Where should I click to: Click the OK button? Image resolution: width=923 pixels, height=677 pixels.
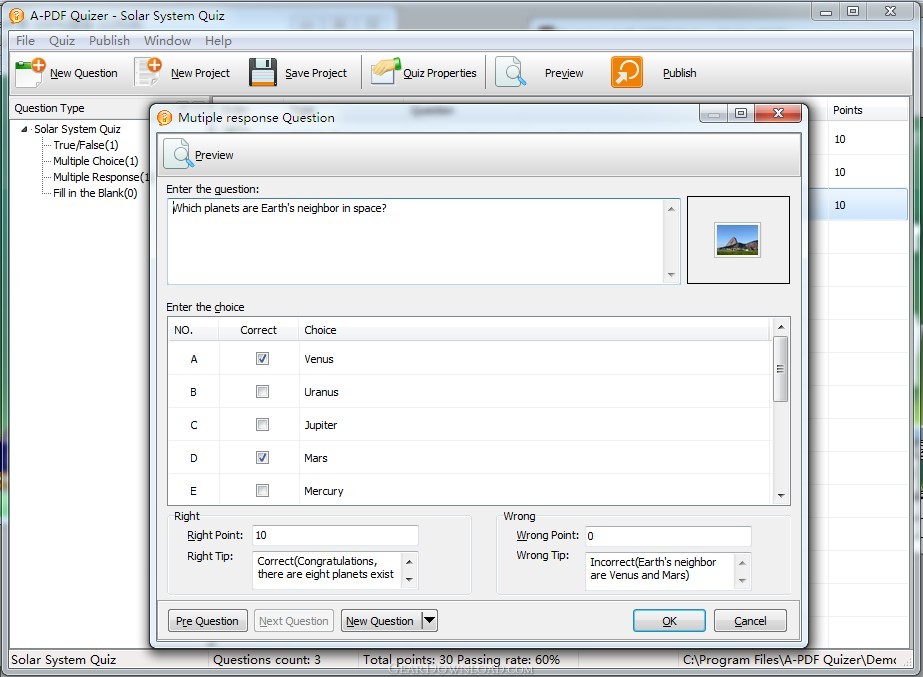[669, 620]
